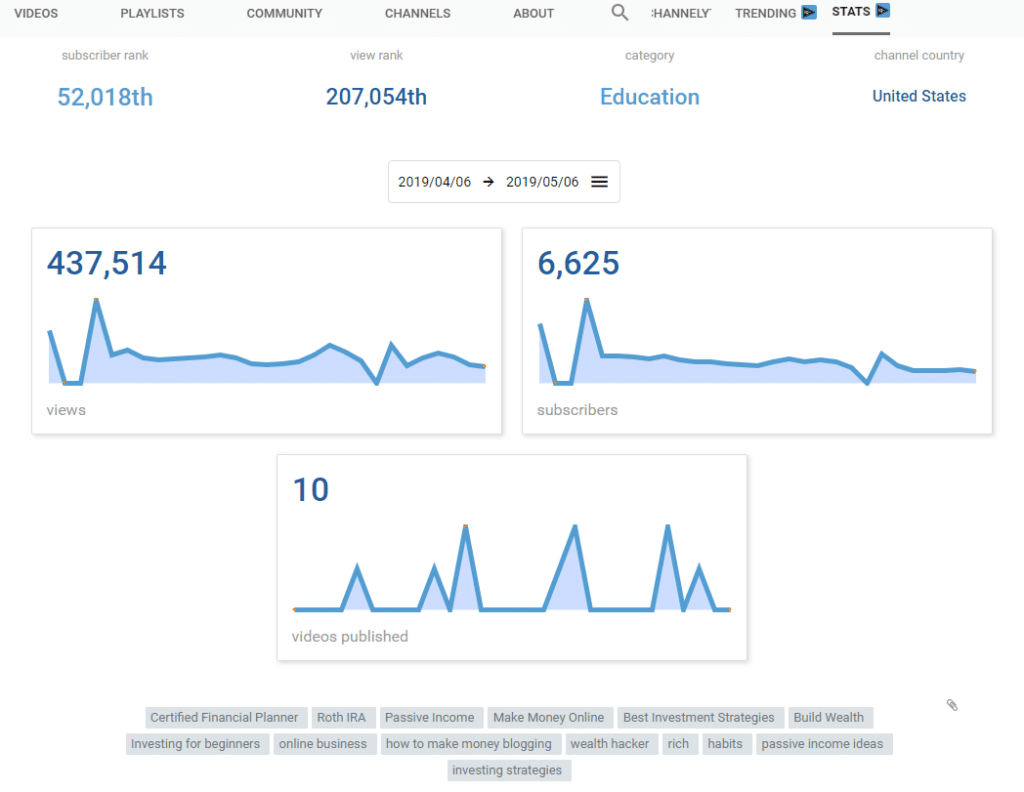Select the start date 2019/04/06
This screenshot has height=792, width=1024.
coord(434,182)
